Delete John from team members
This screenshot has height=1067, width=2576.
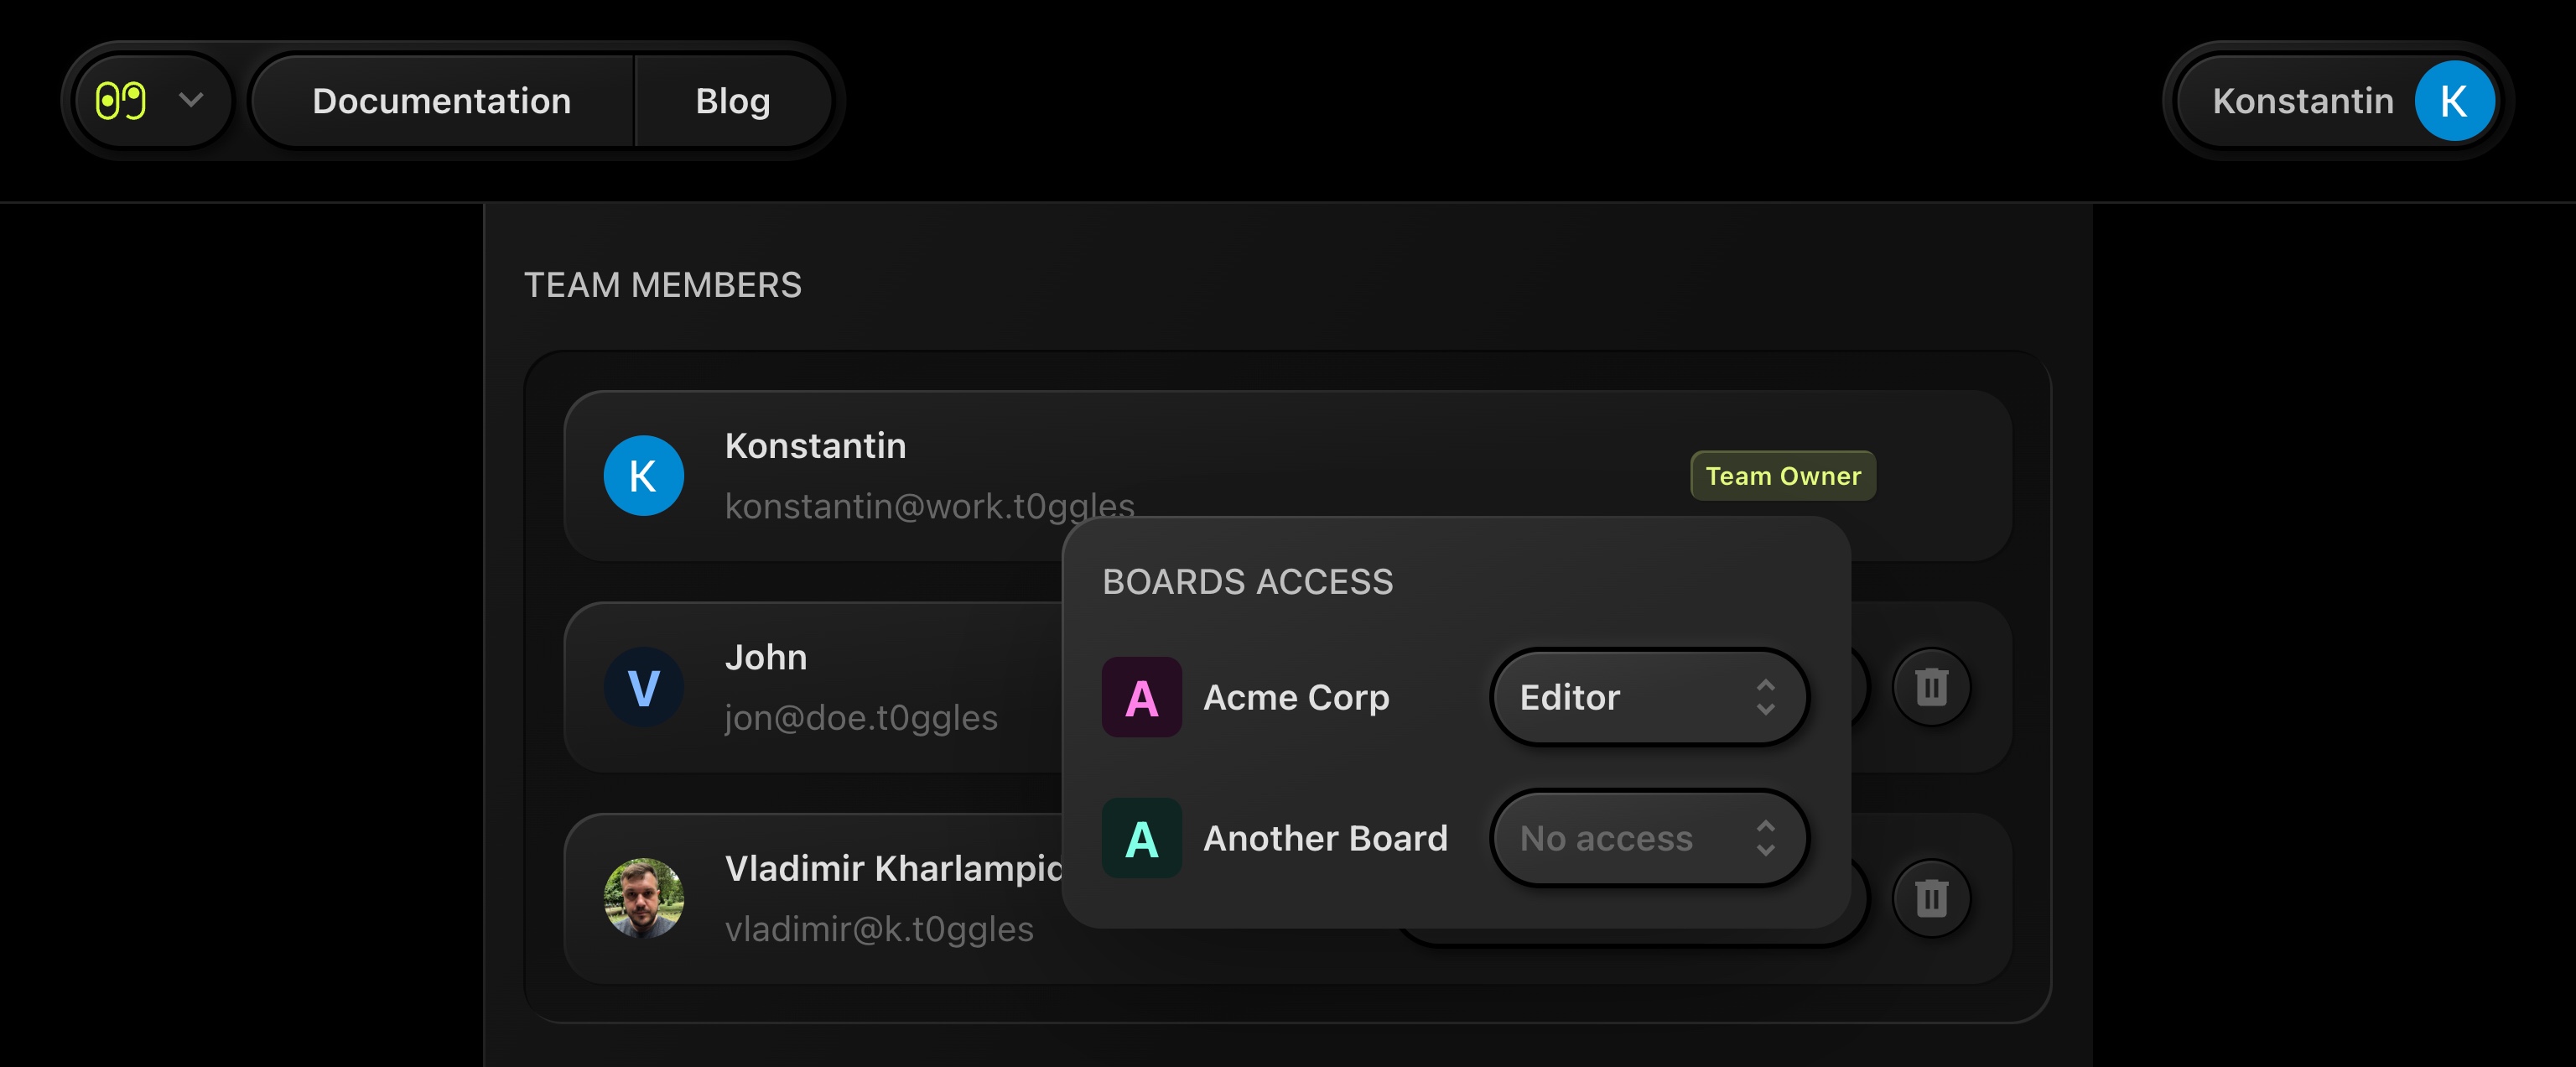tap(1930, 688)
